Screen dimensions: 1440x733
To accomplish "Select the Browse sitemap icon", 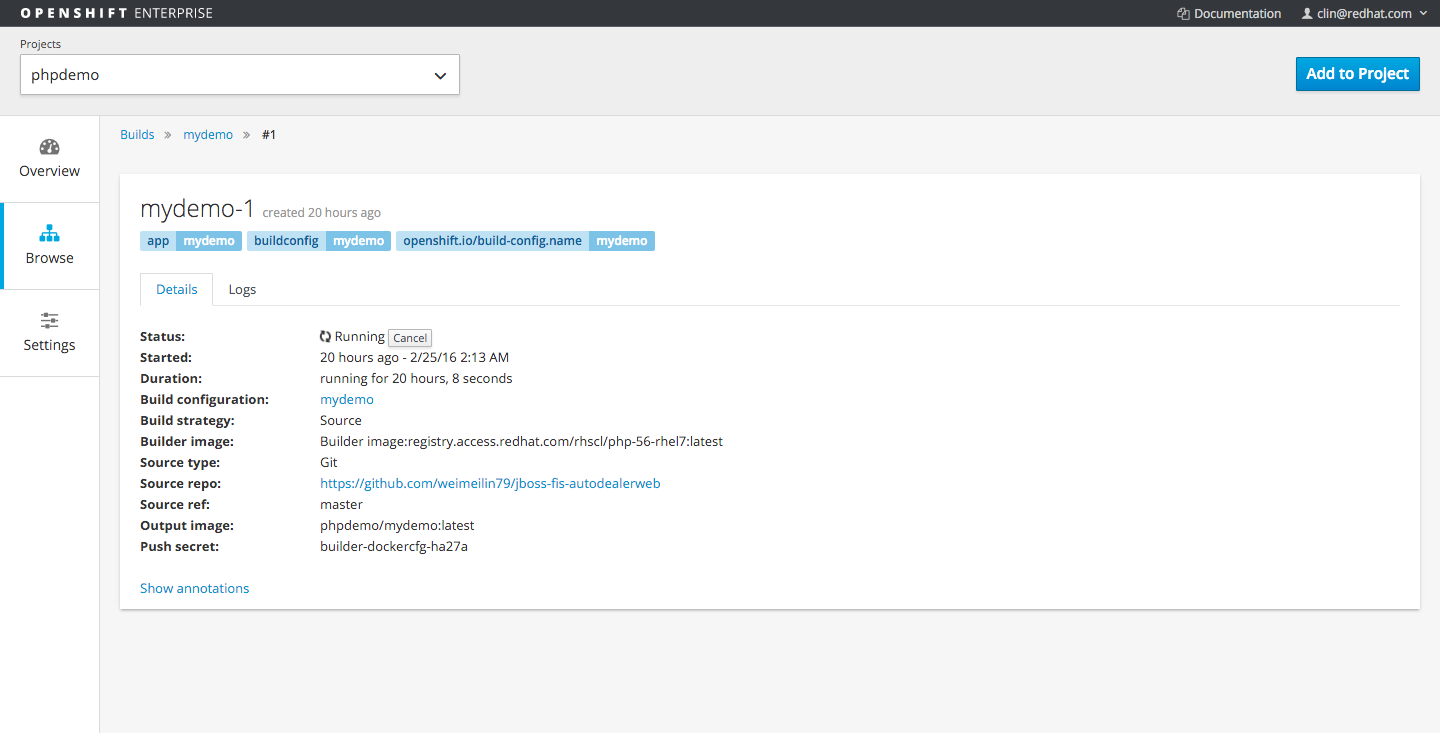I will (49, 234).
